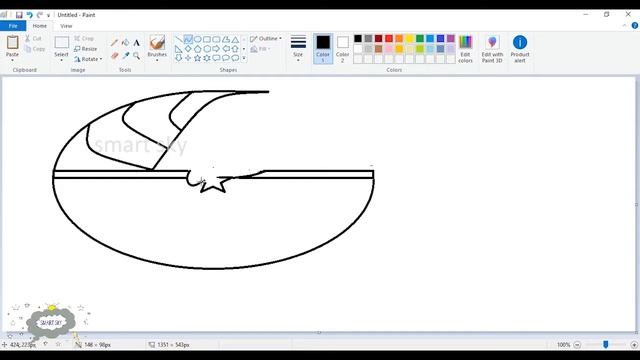The image size is (640, 360).
Task: Open the Select dropdown arrow
Action: pos(61,60)
